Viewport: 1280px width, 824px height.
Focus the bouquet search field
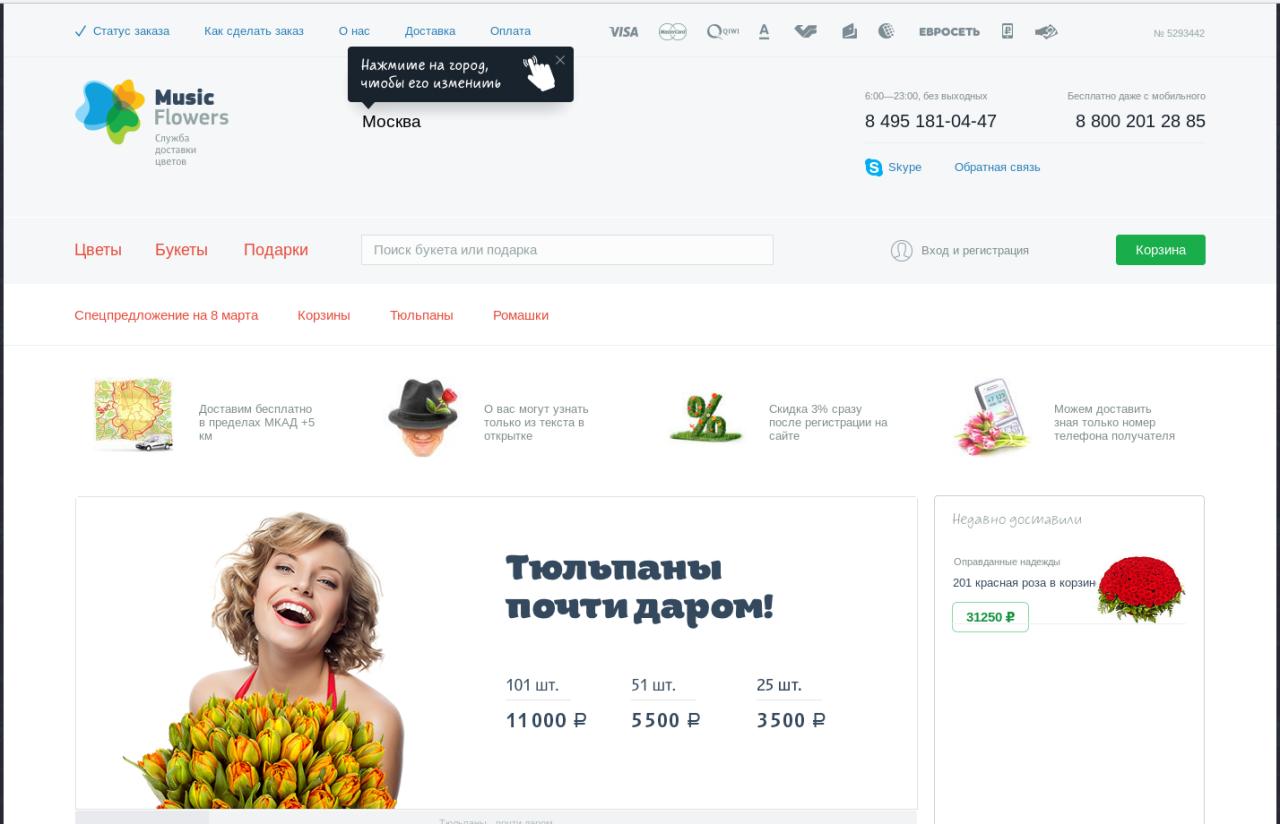567,250
